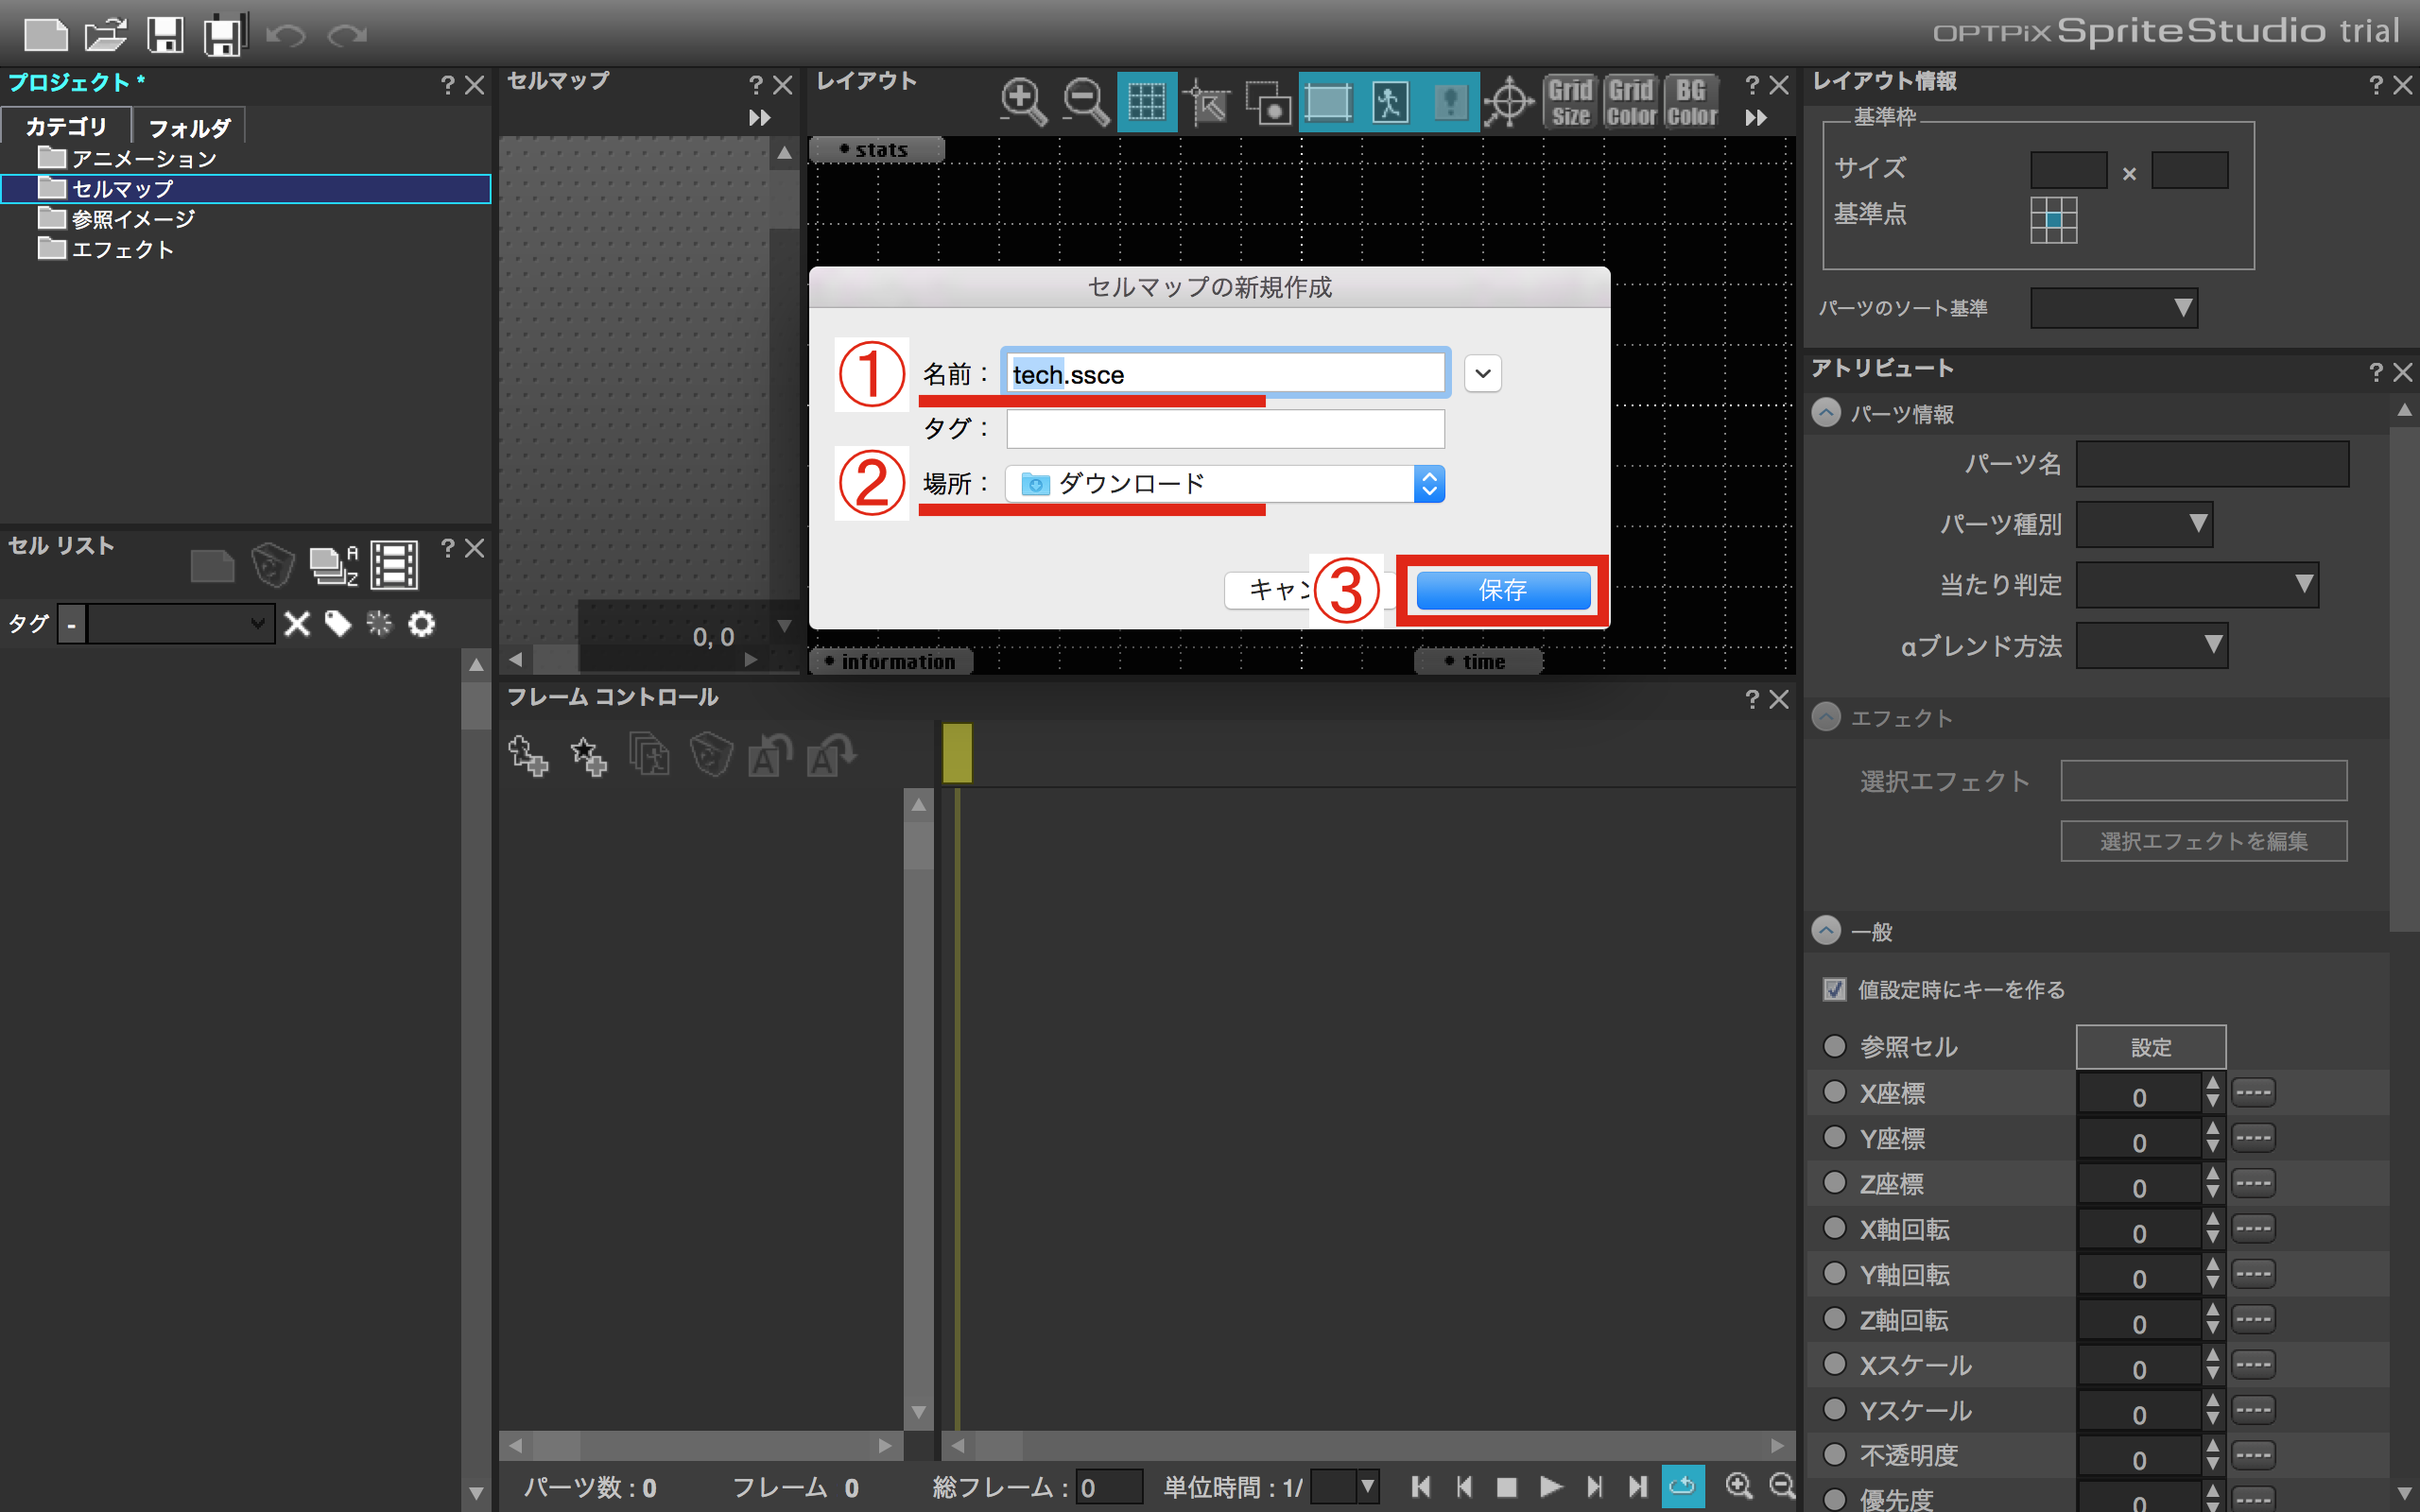Click the Grid Size toolbar button
The width and height of the screenshot is (2420, 1512).
1571,101
